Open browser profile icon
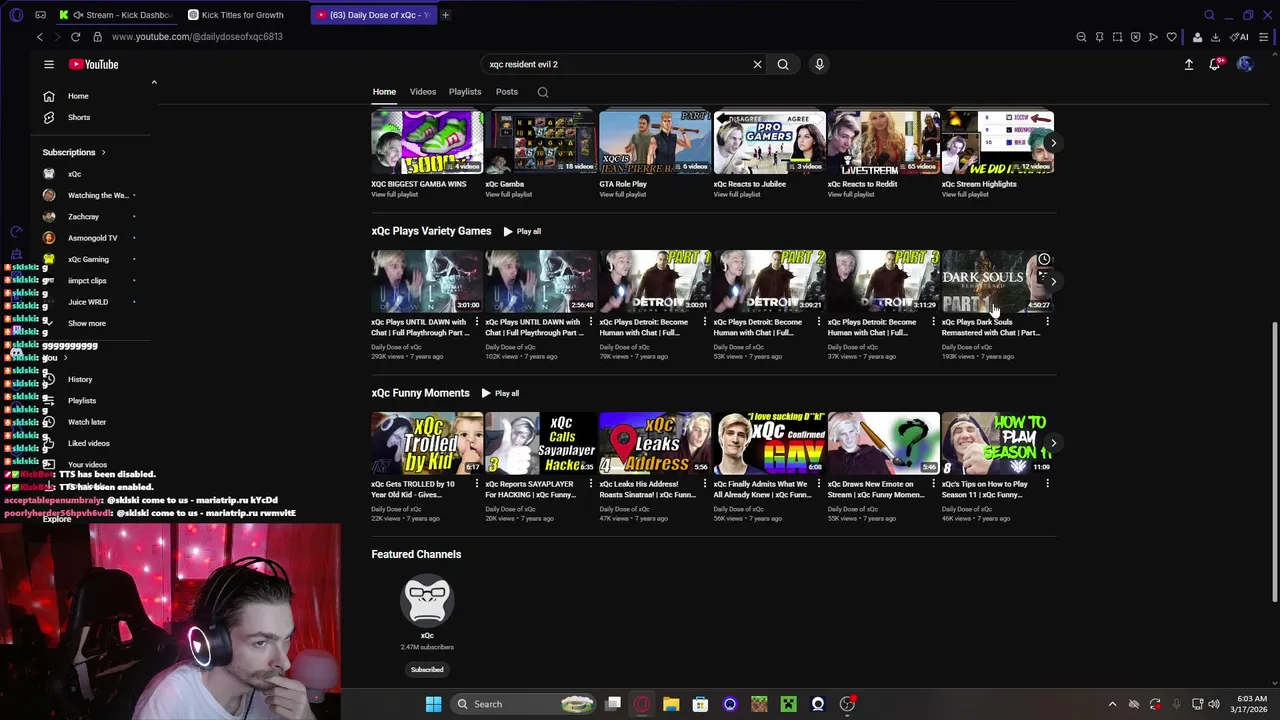 tap(1197, 37)
